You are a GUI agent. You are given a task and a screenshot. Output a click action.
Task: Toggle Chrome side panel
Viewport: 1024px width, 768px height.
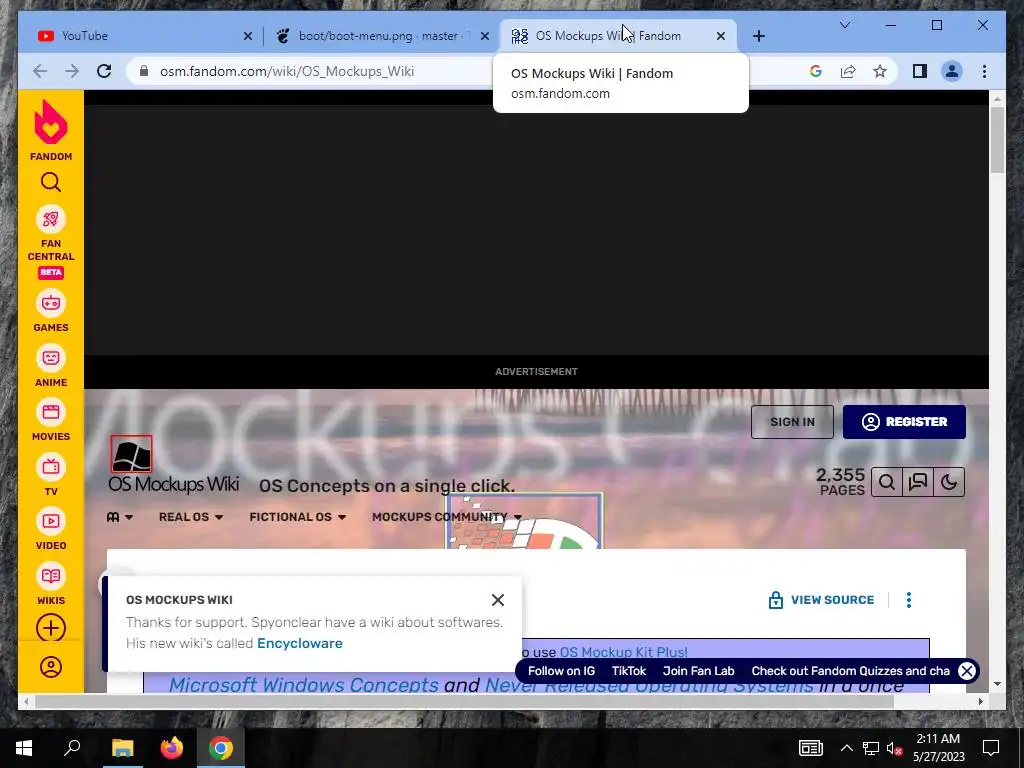920,71
